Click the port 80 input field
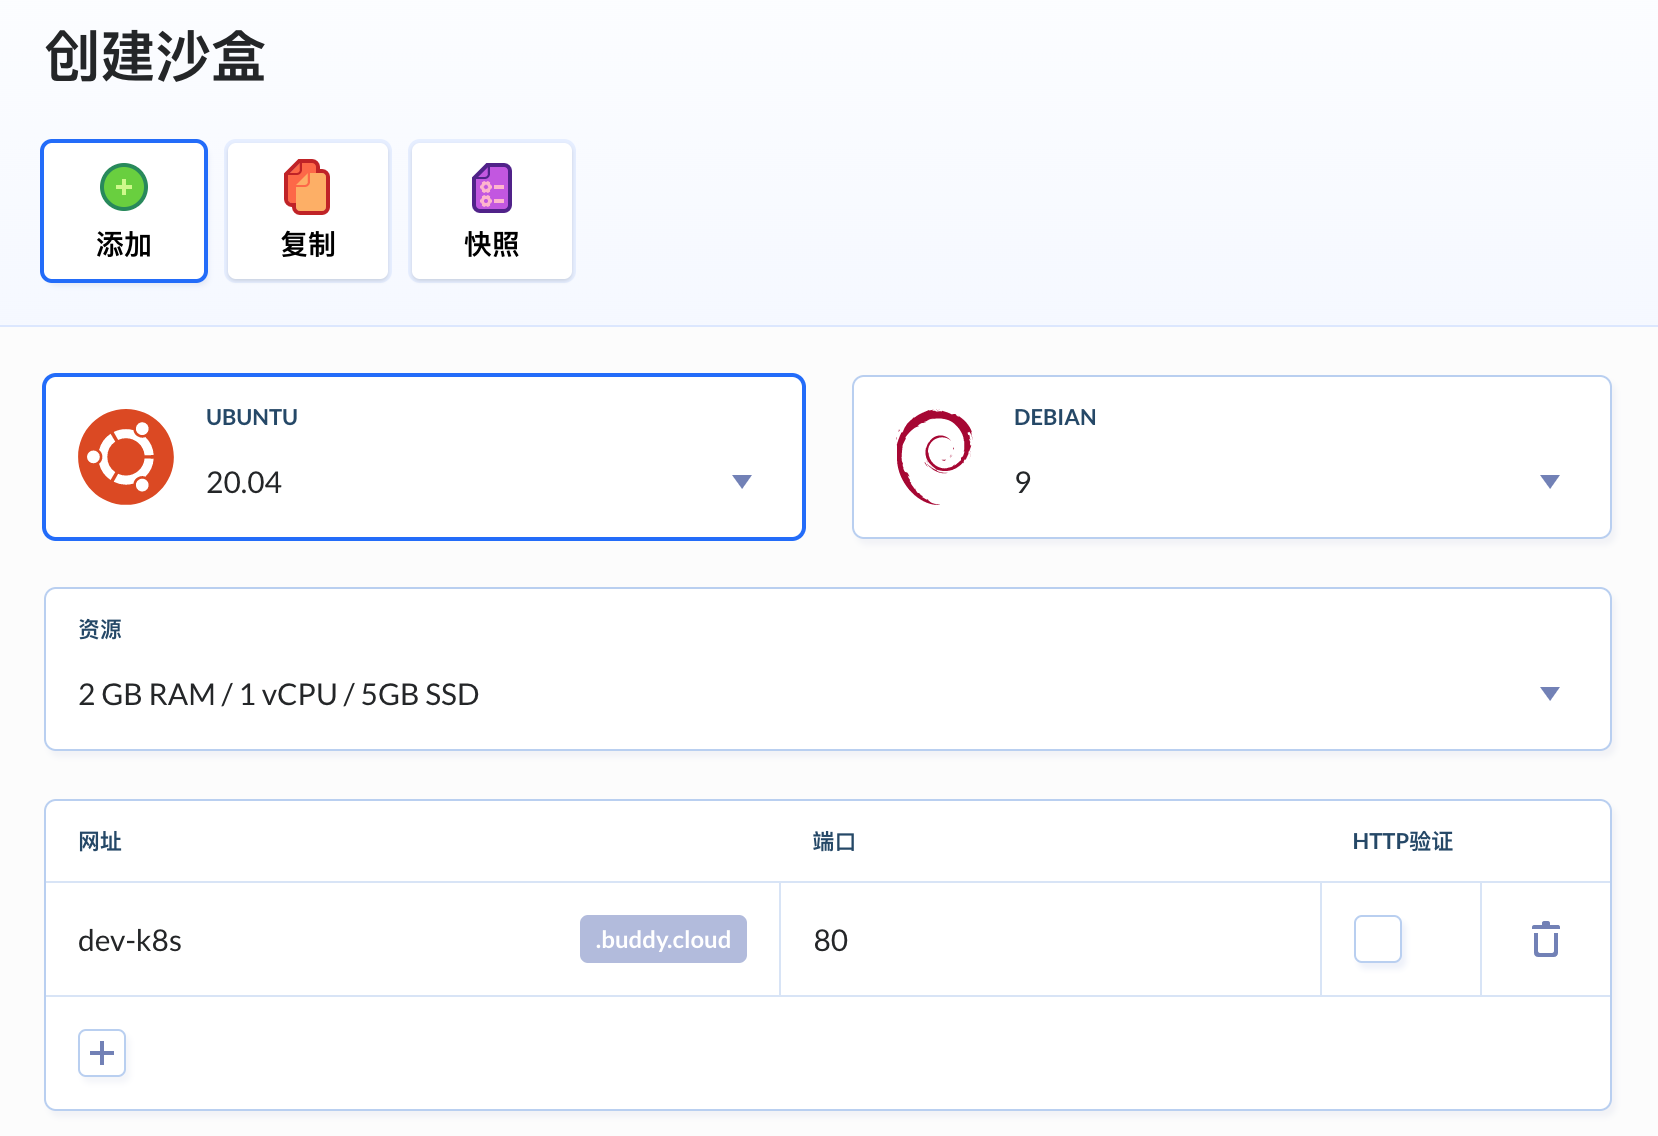Screen dimensions: 1658x1136 point(1050,940)
